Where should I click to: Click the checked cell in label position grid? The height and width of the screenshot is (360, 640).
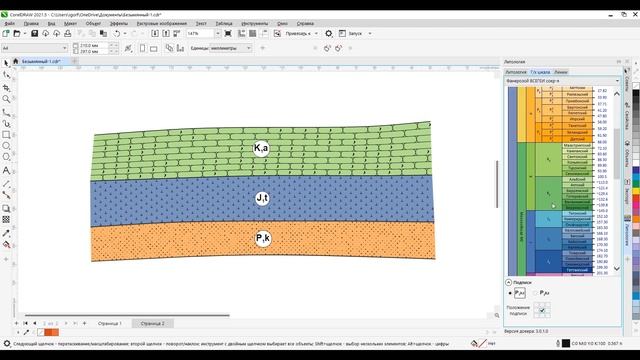pos(542,310)
